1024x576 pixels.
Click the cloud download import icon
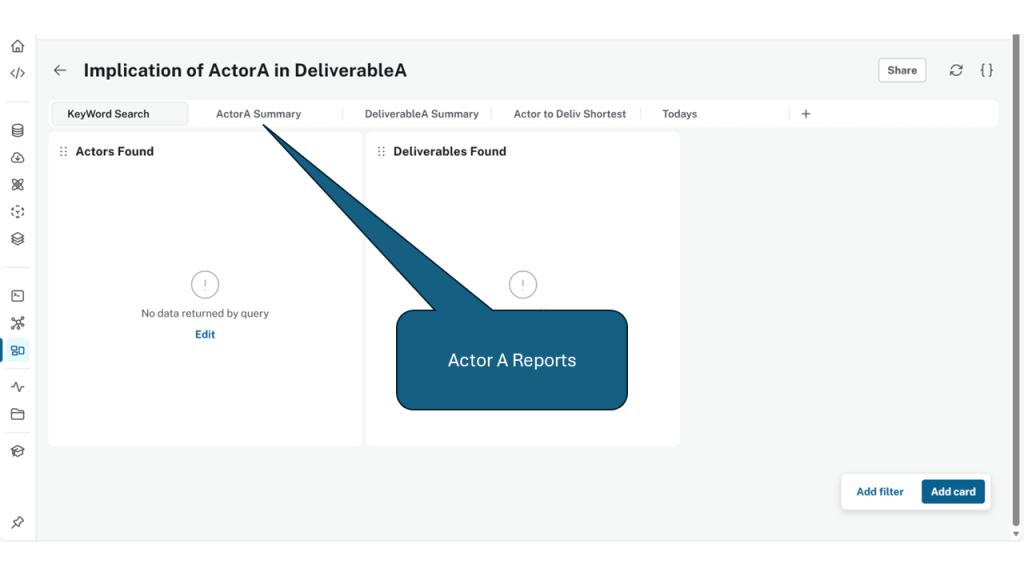click(17, 158)
